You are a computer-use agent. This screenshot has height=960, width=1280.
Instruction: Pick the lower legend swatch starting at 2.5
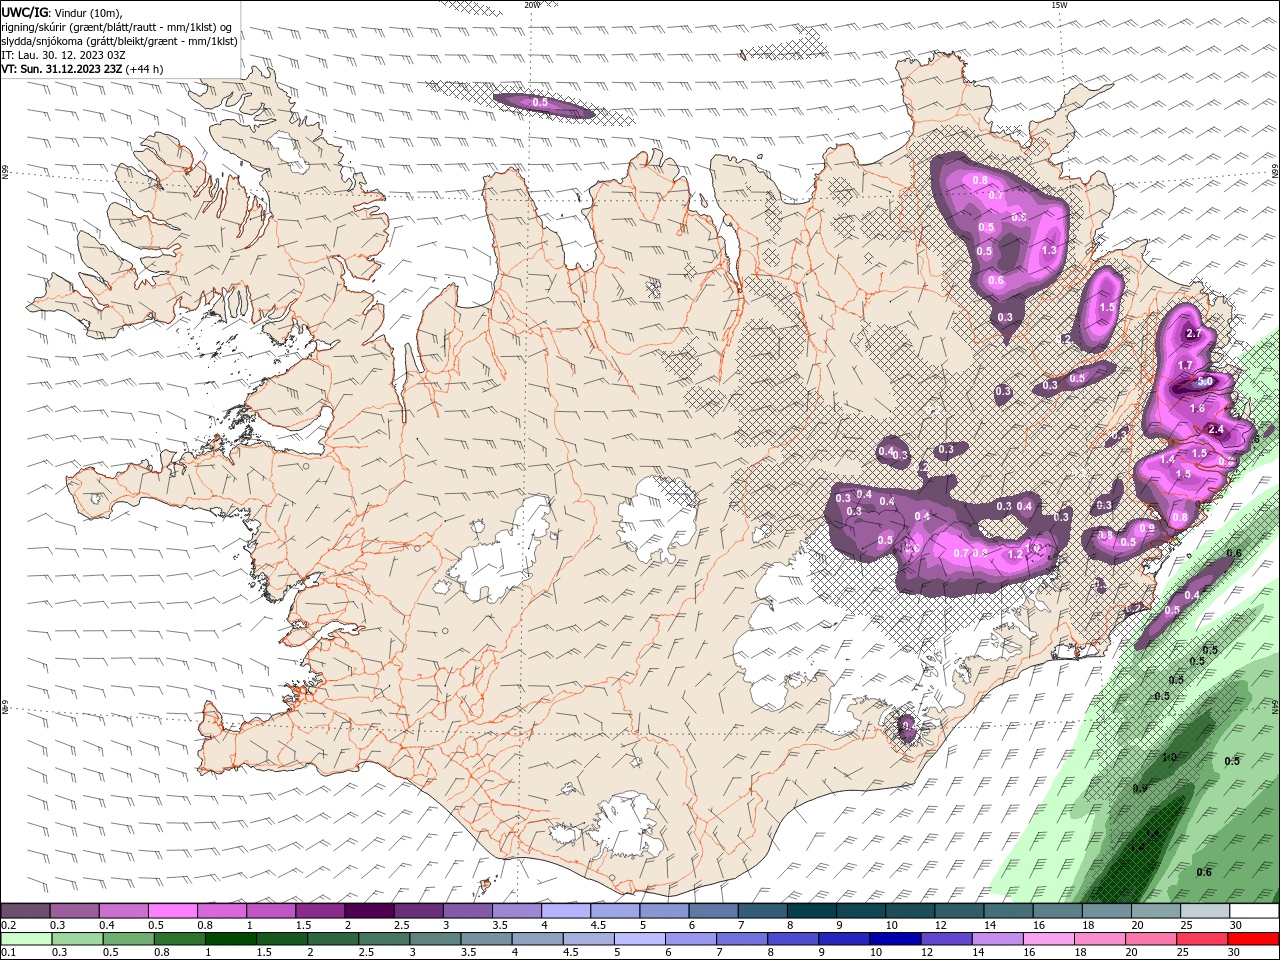[x=384, y=939]
